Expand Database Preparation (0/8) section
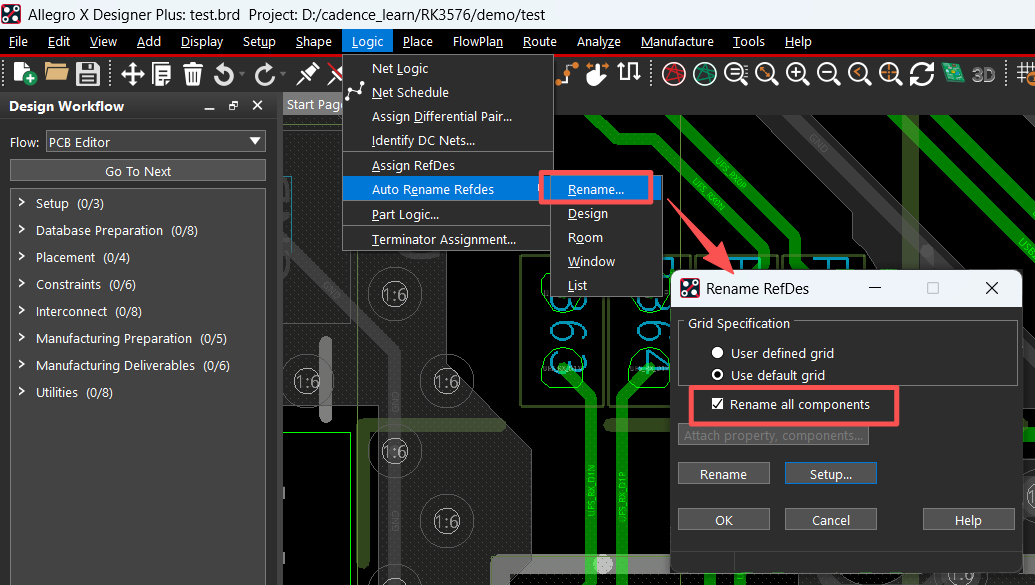The height and width of the screenshot is (585, 1035). 22,230
